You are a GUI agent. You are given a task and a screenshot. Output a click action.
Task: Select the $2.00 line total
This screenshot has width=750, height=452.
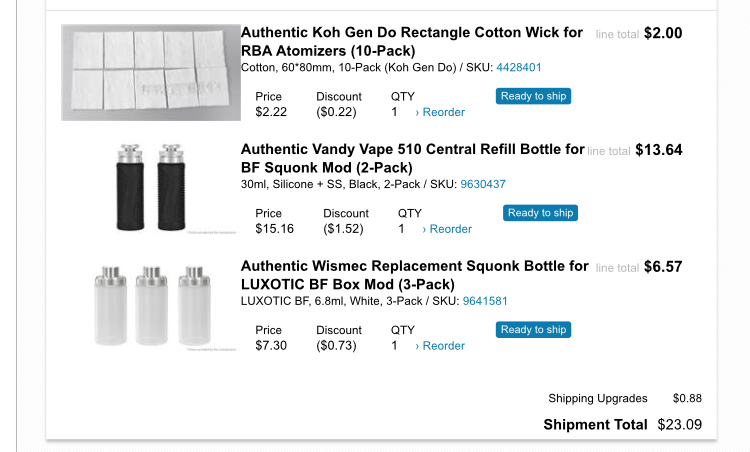point(663,33)
